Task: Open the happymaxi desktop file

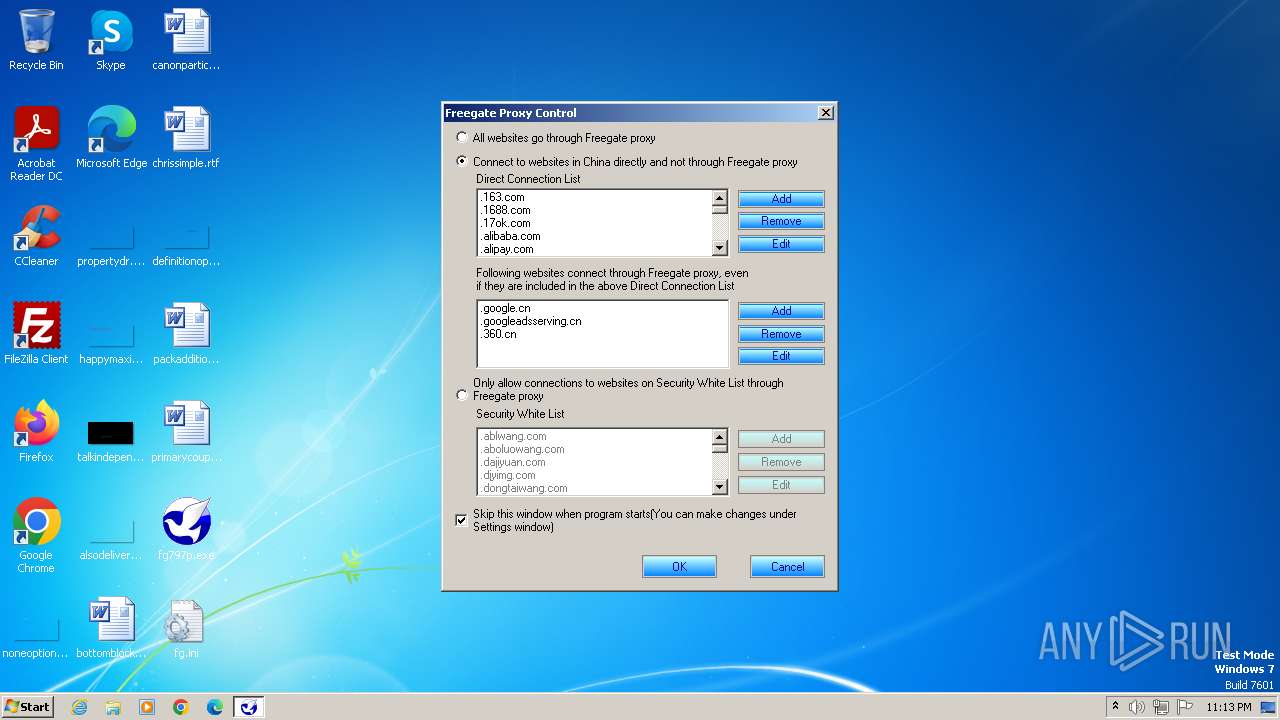Action: 111,344
